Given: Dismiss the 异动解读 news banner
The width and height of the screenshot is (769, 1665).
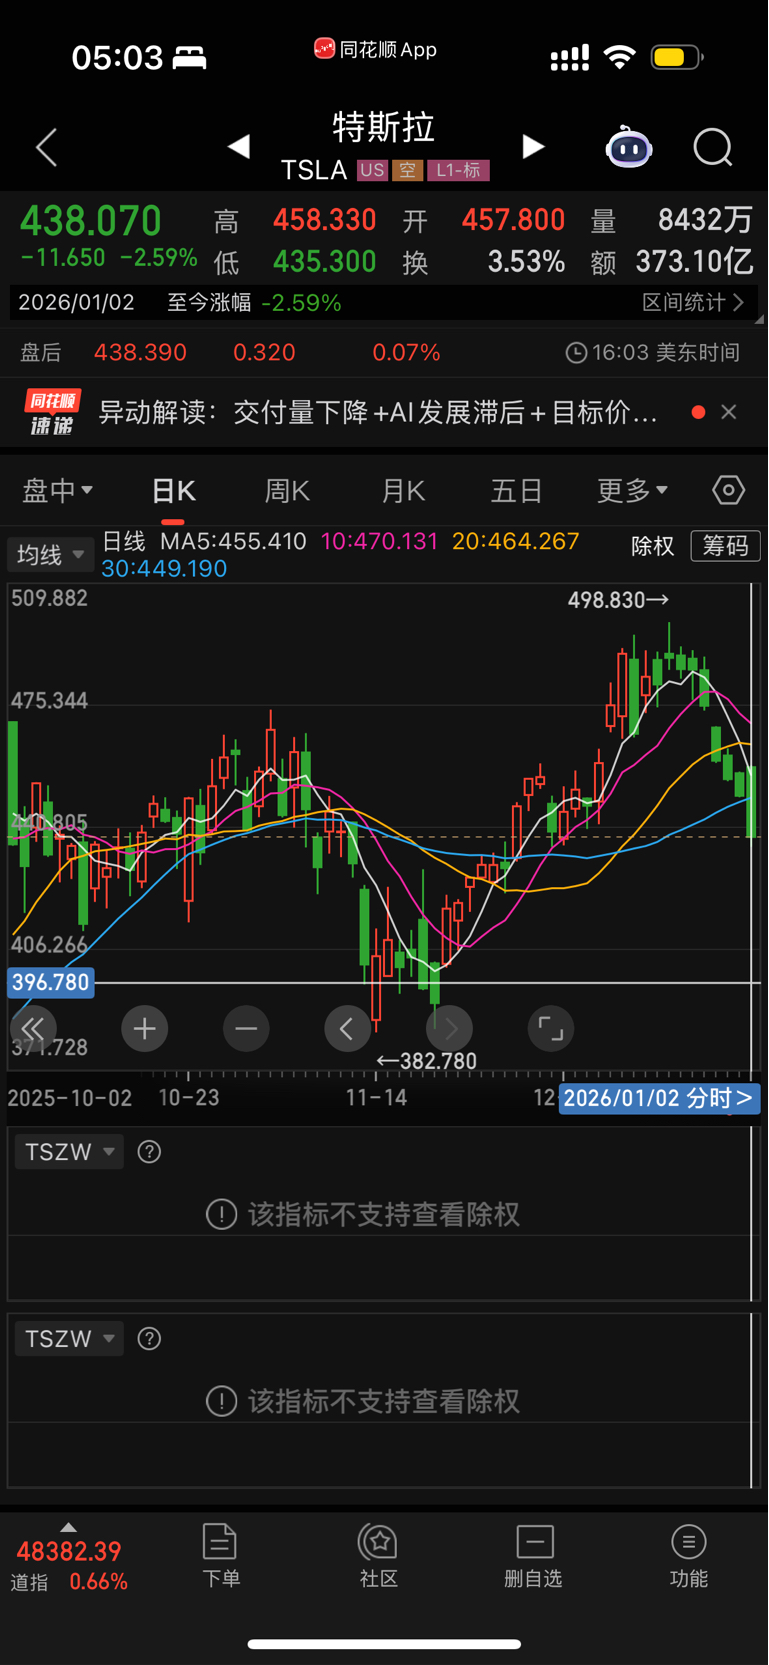Looking at the screenshot, I should (729, 412).
